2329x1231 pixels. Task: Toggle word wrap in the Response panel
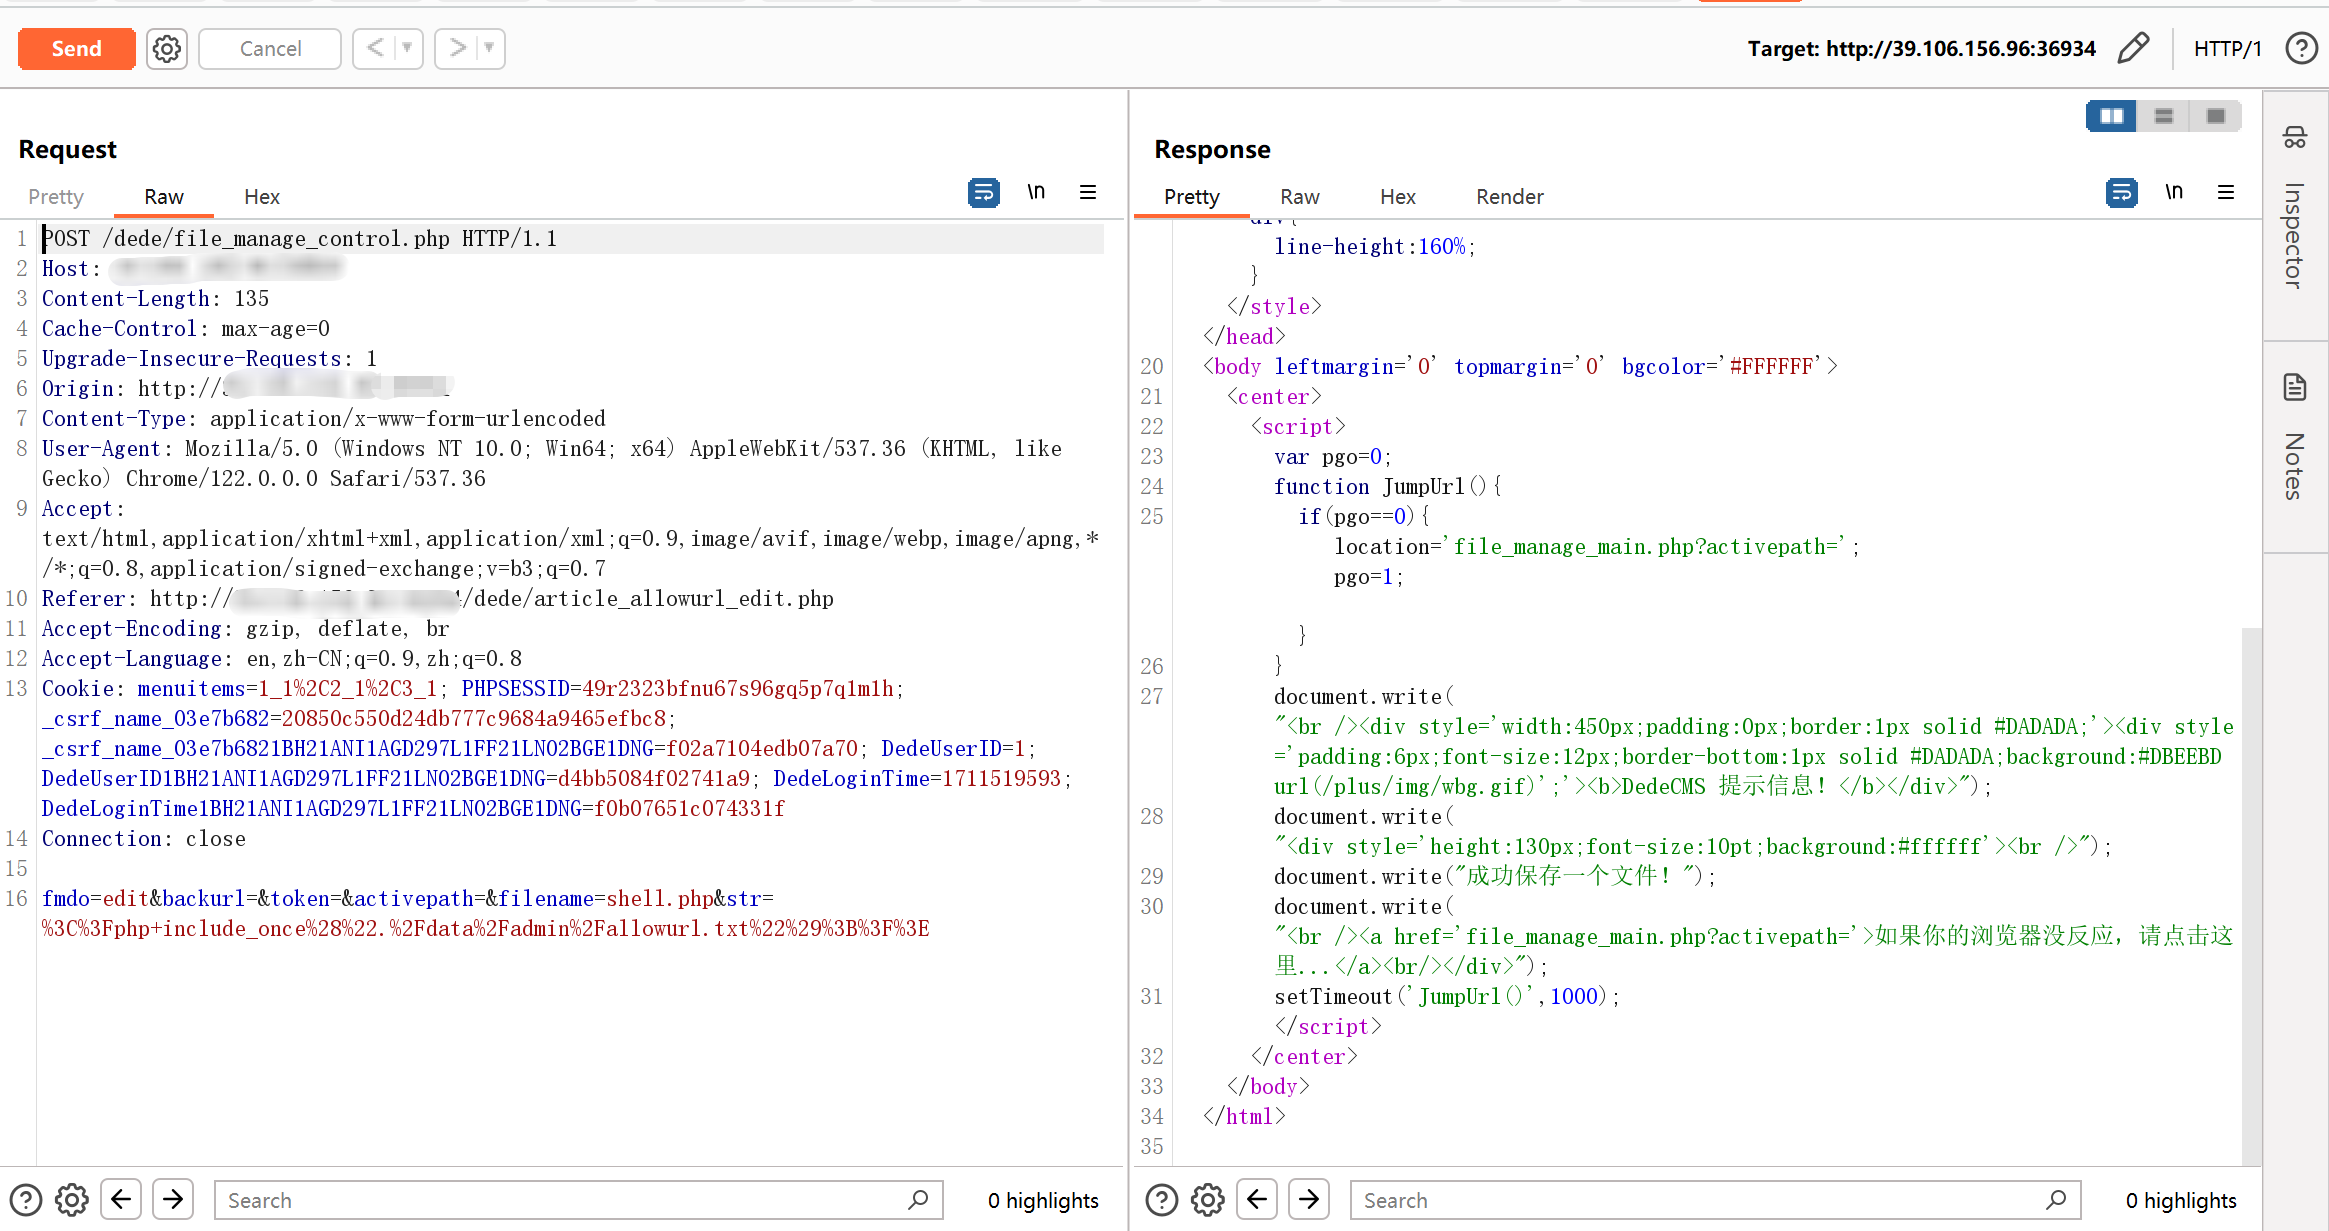(2120, 192)
